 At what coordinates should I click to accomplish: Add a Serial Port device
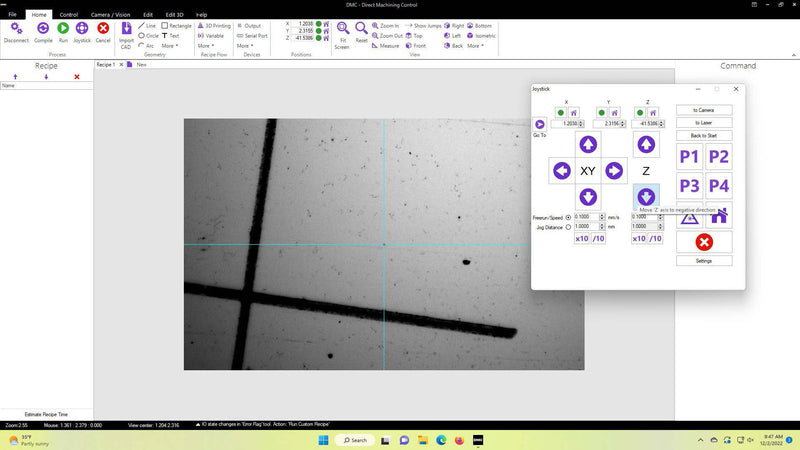click(x=252, y=36)
